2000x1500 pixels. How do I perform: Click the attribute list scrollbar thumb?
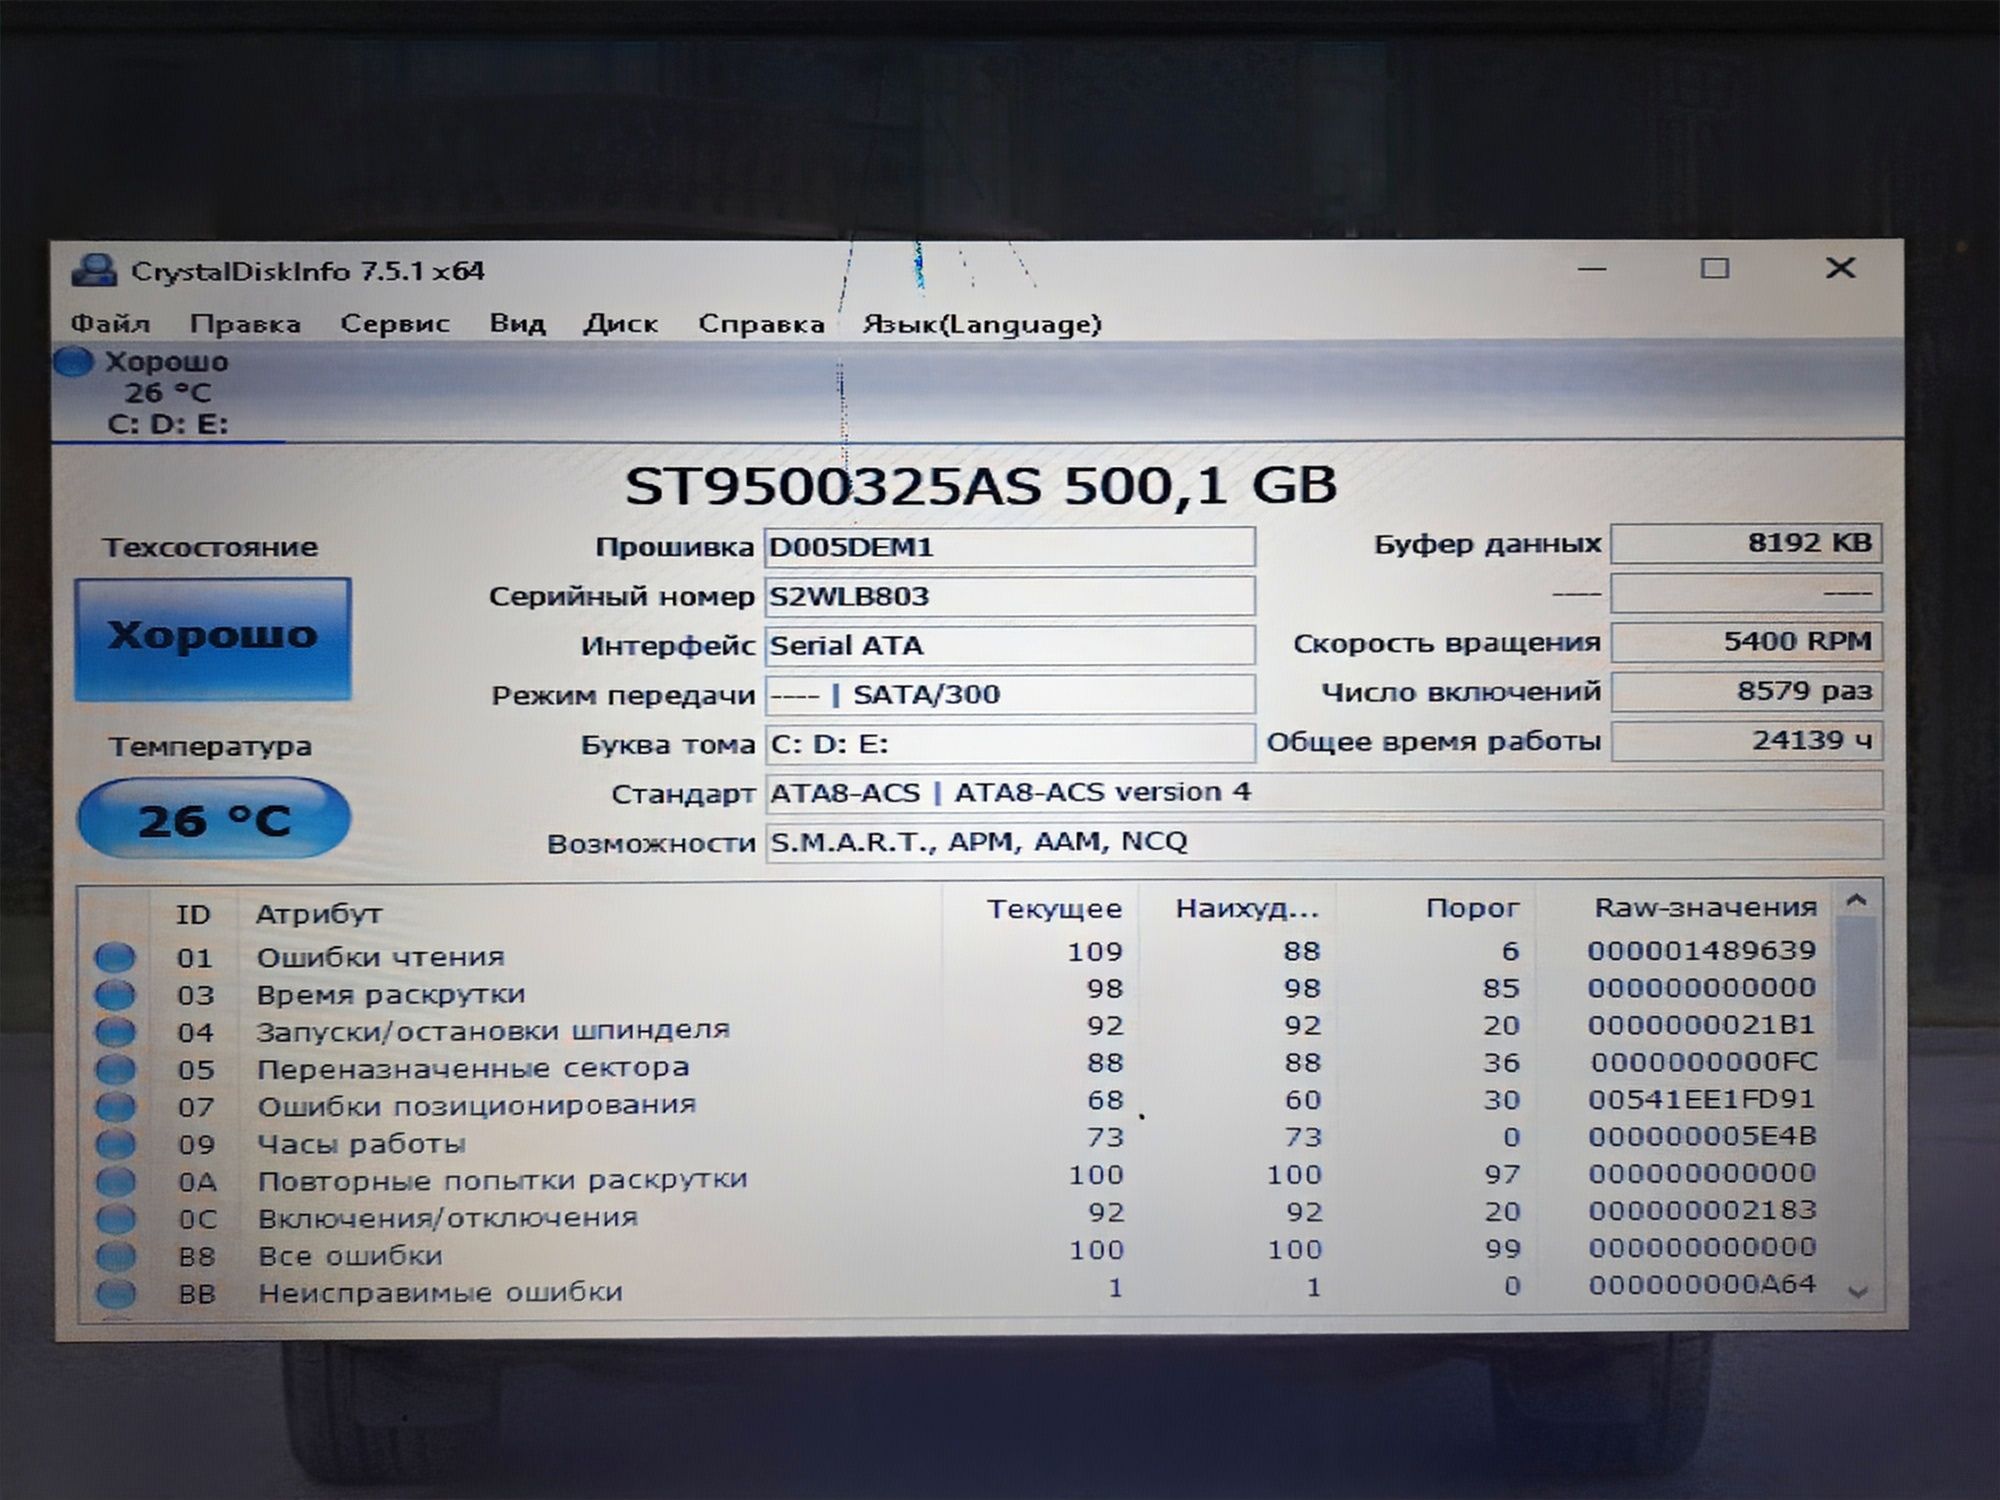(1857, 988)
